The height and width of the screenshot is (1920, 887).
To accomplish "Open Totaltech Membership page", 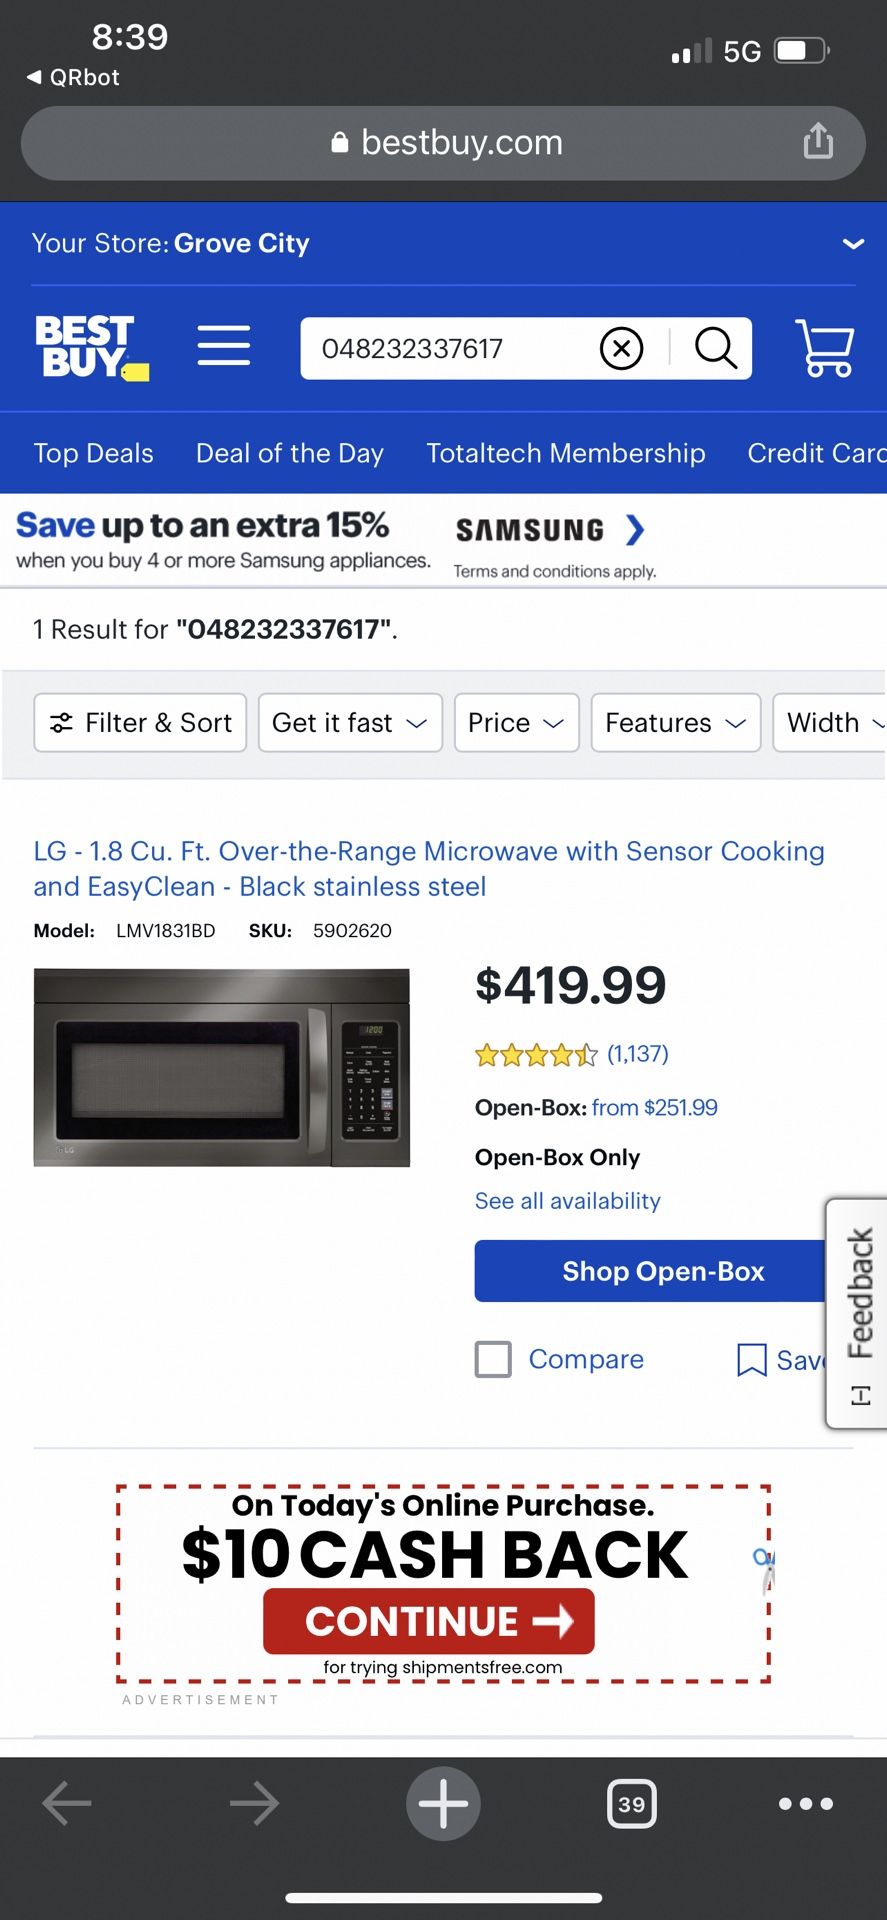I will [x=565, y=453].
